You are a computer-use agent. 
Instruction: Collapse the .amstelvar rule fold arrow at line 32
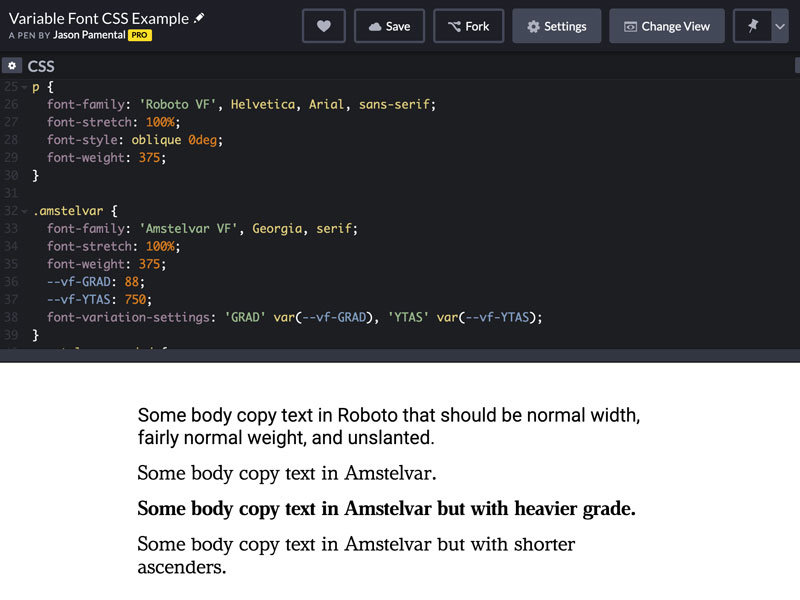point(27,213)
